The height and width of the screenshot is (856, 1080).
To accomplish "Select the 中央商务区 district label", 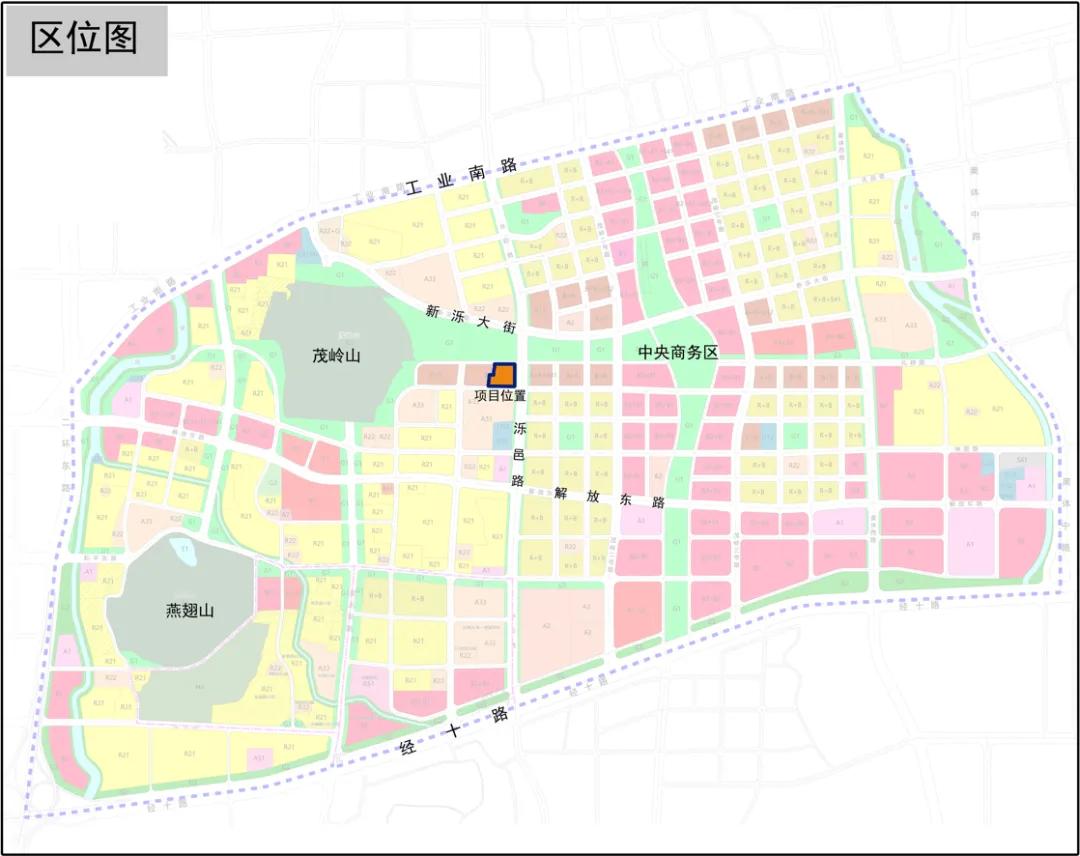I will (678, 353).
